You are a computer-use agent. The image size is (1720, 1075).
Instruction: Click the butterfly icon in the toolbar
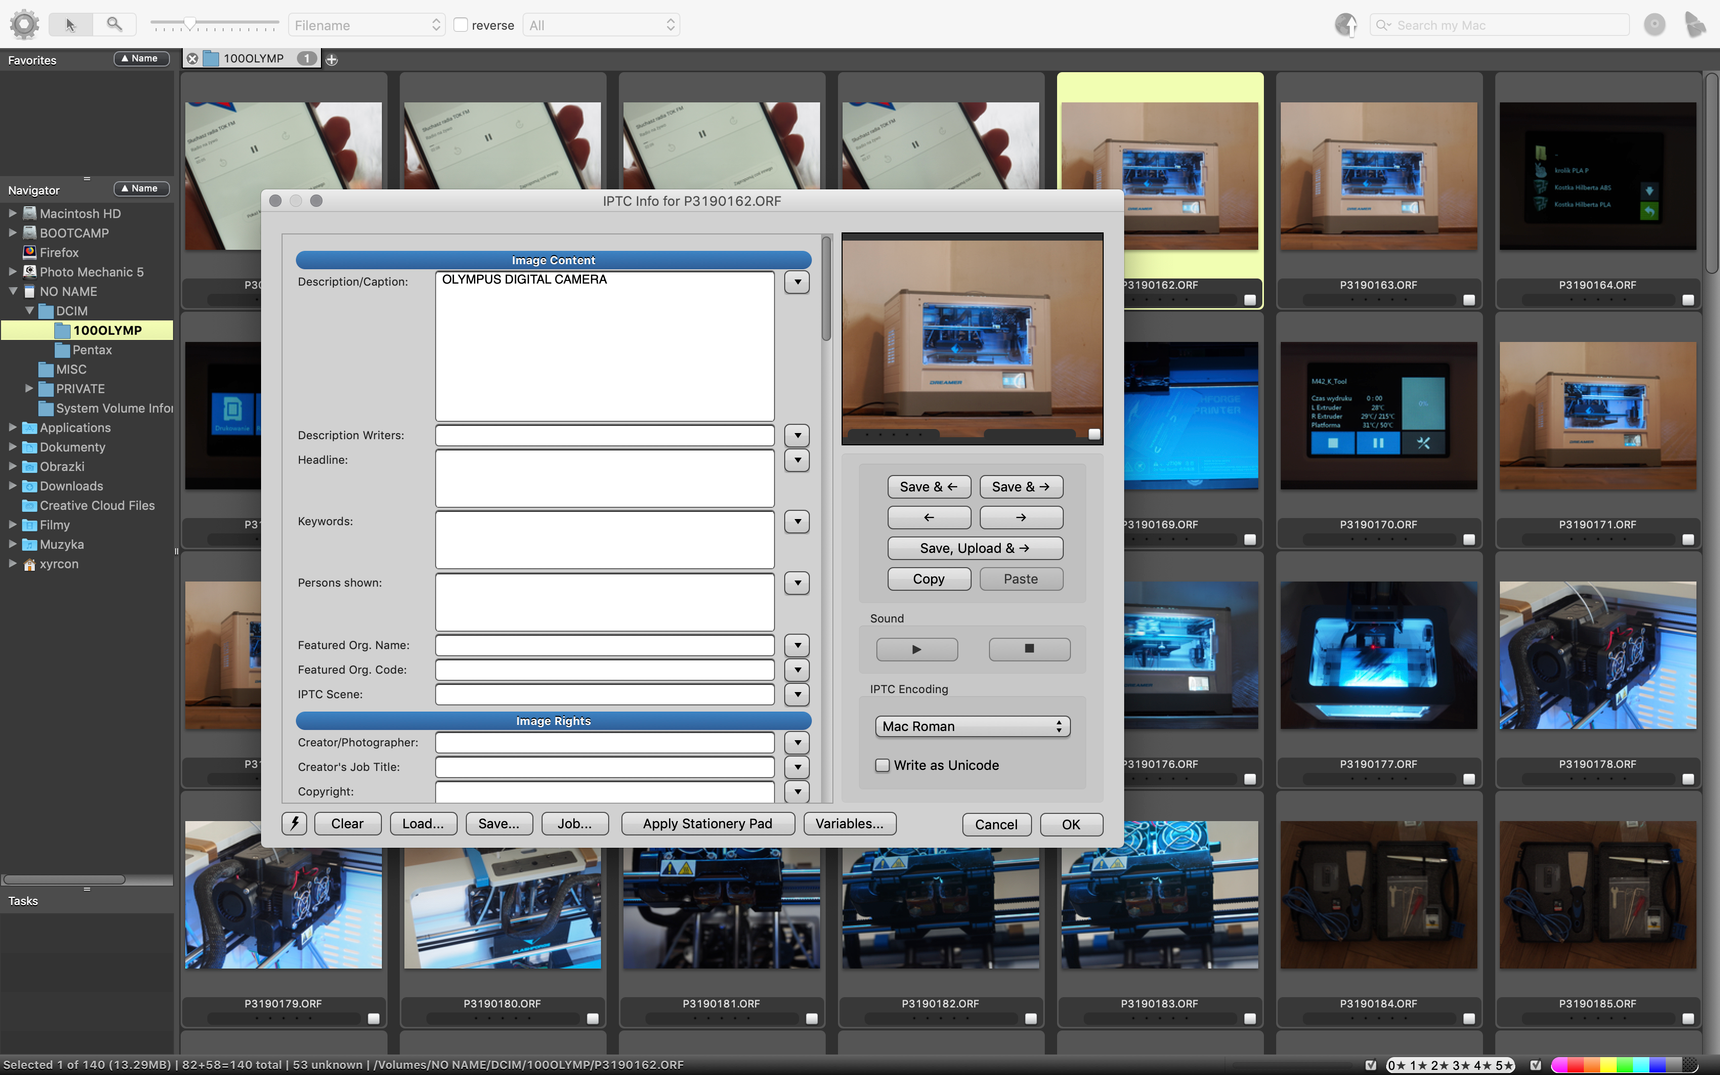1695,25
